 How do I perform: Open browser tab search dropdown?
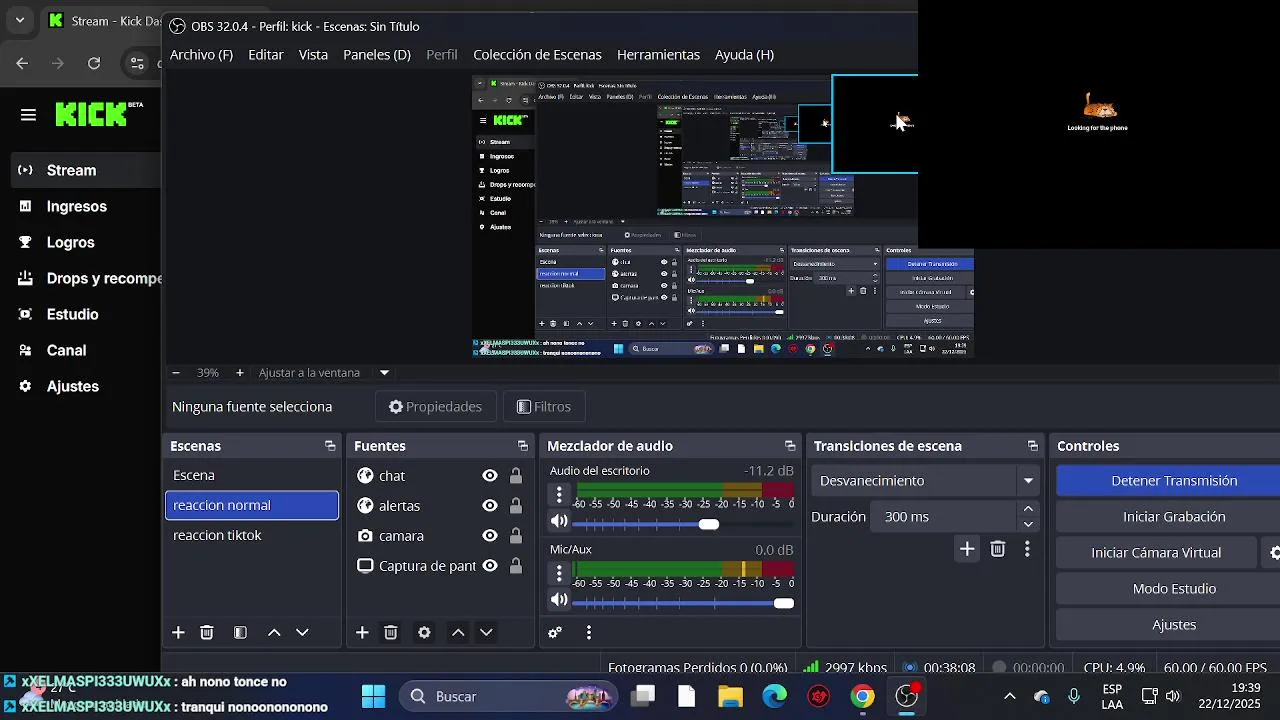[20, 20]
